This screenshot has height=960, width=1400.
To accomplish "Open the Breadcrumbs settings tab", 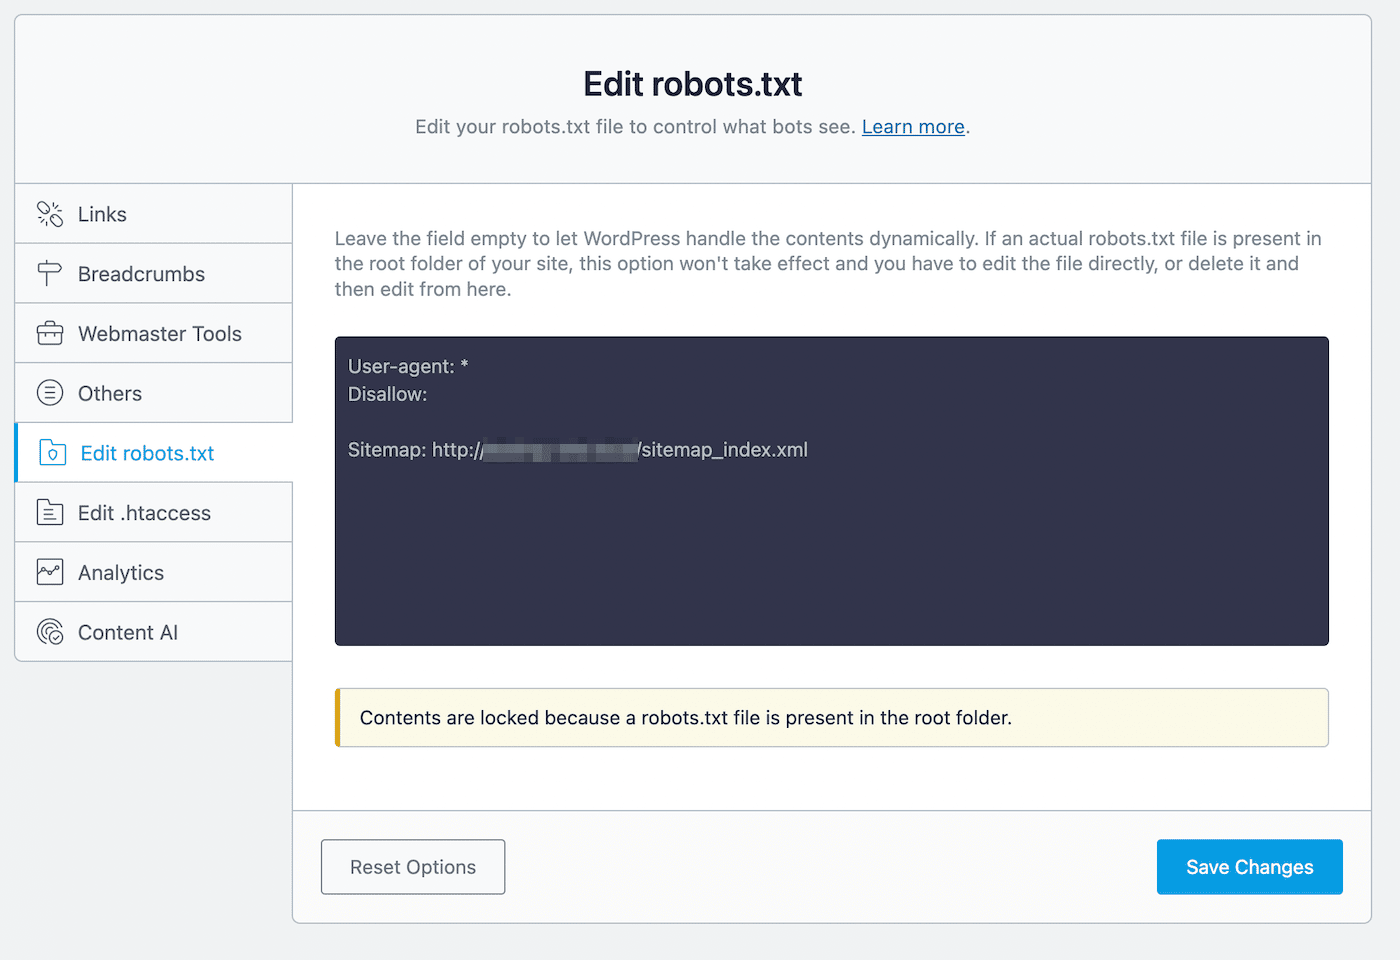I will pyautogui.click(x=140, y=273).
